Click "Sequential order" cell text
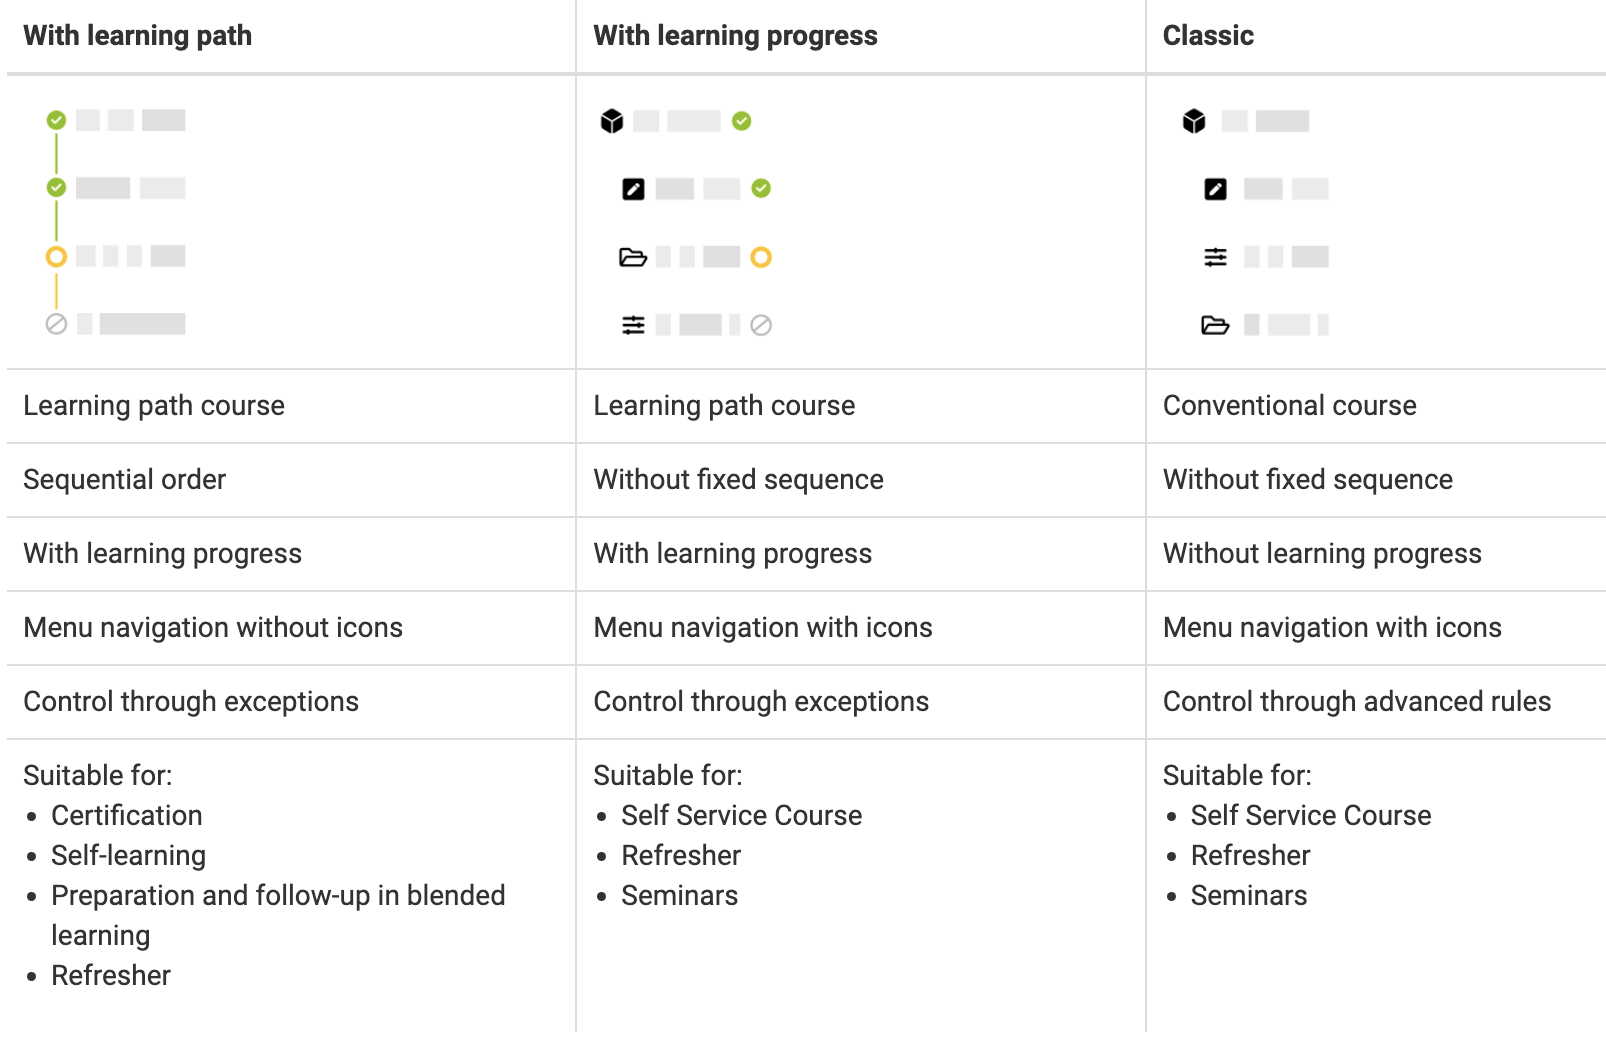 (x=125, y=479)
